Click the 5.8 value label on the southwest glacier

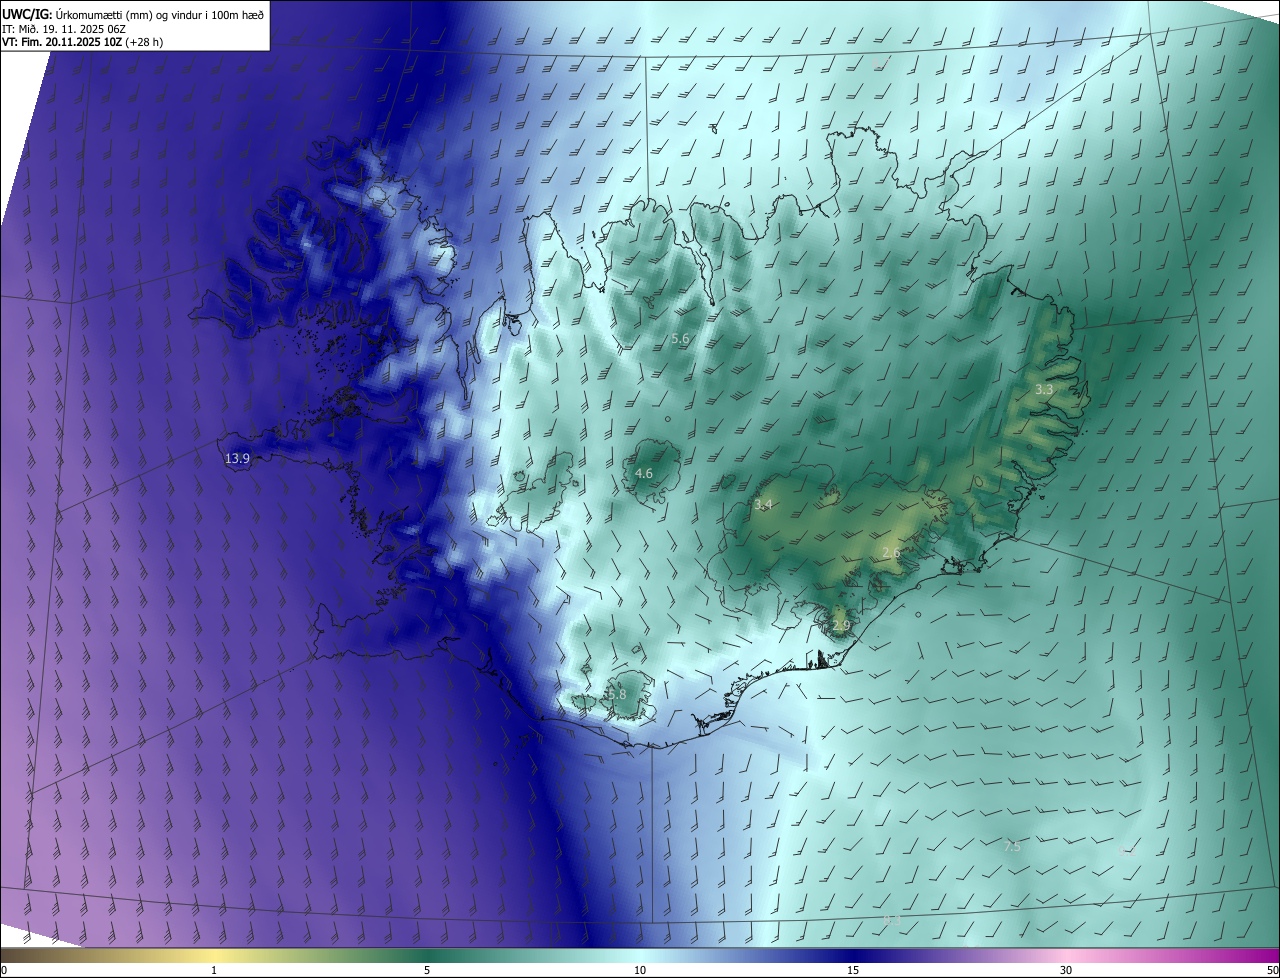coord(616,694)
